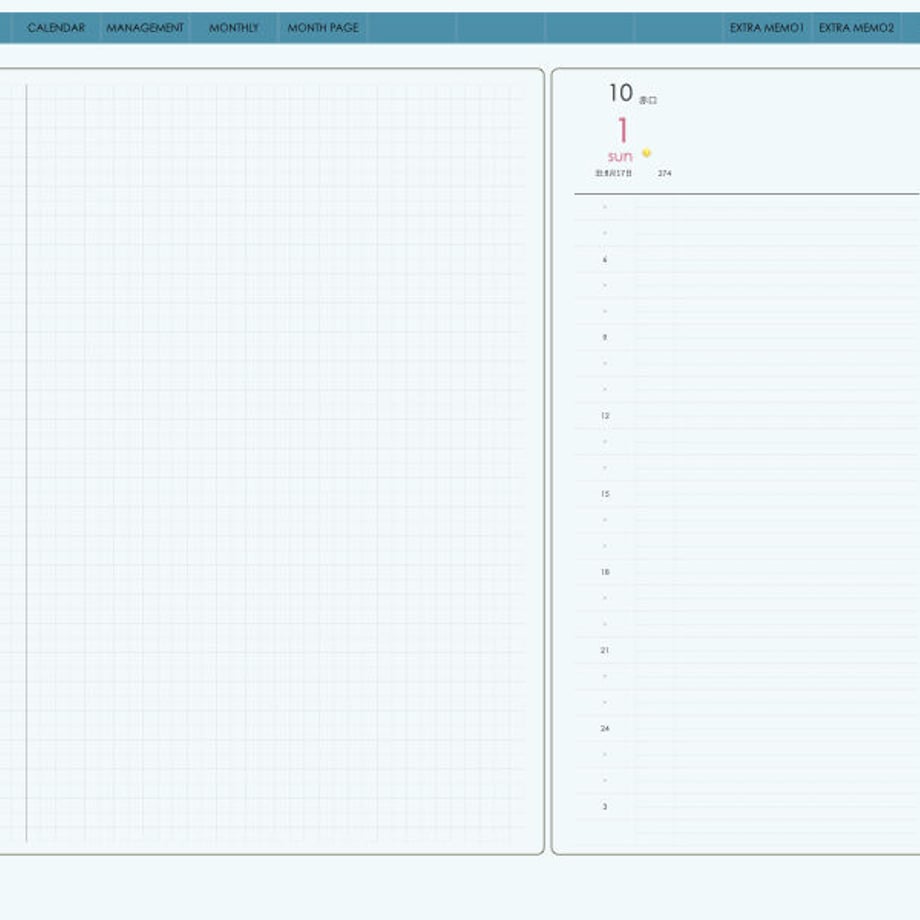Screen dimensions: 920x920
Task: Tap the month number 10 in header
Action: (620, 93)
